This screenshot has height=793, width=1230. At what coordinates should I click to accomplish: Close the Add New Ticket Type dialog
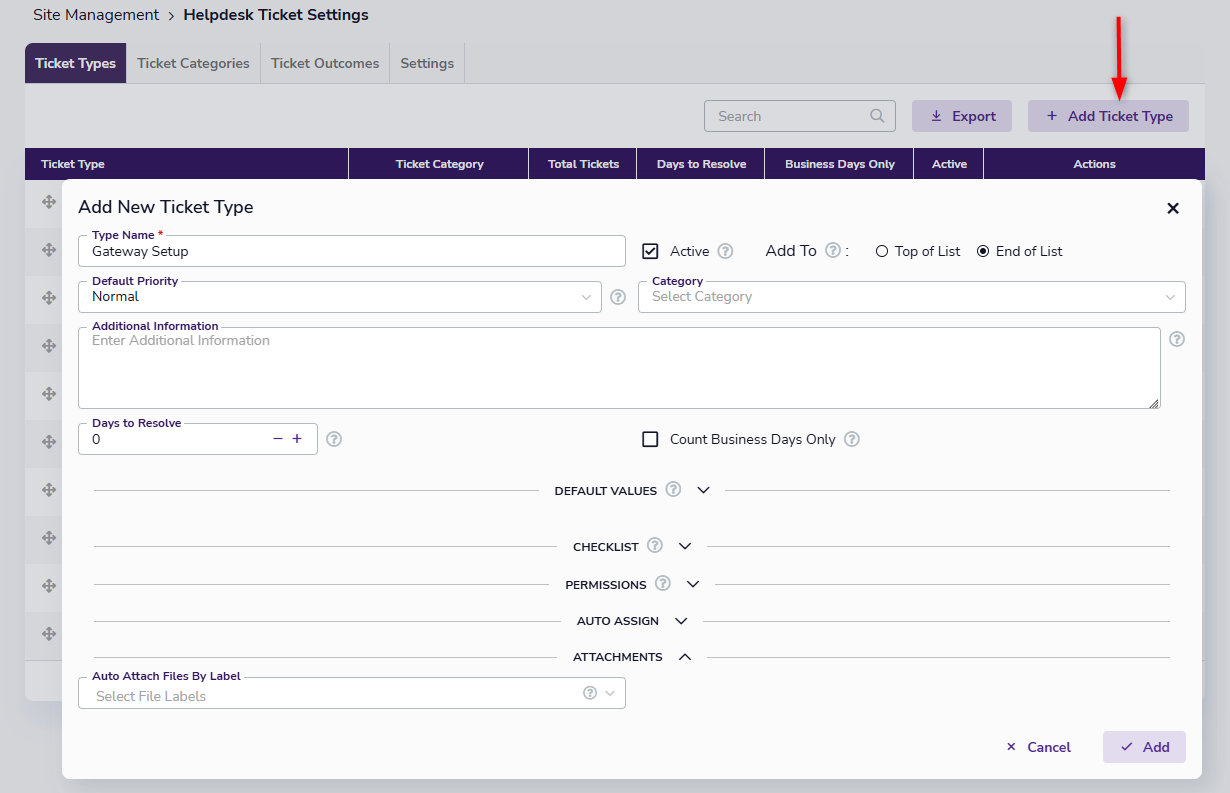(1173, 208)
